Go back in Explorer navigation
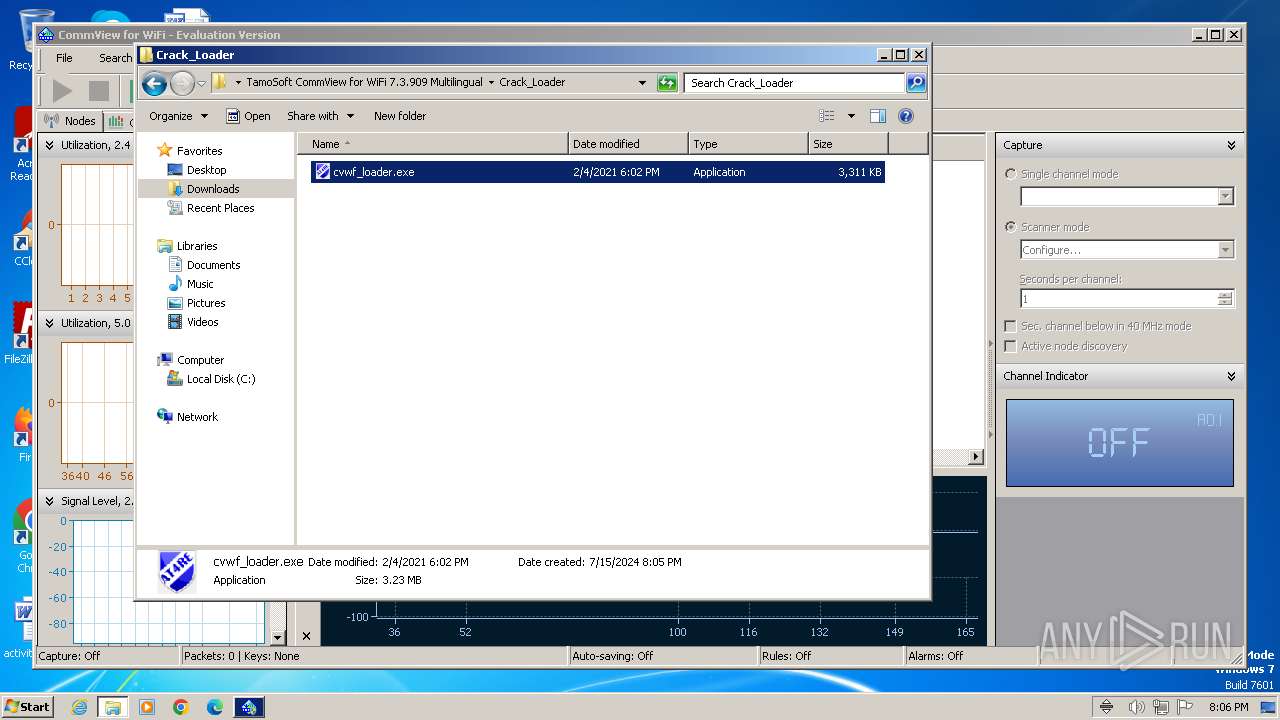Screen dimensions: 1280x720 point(154,83)
